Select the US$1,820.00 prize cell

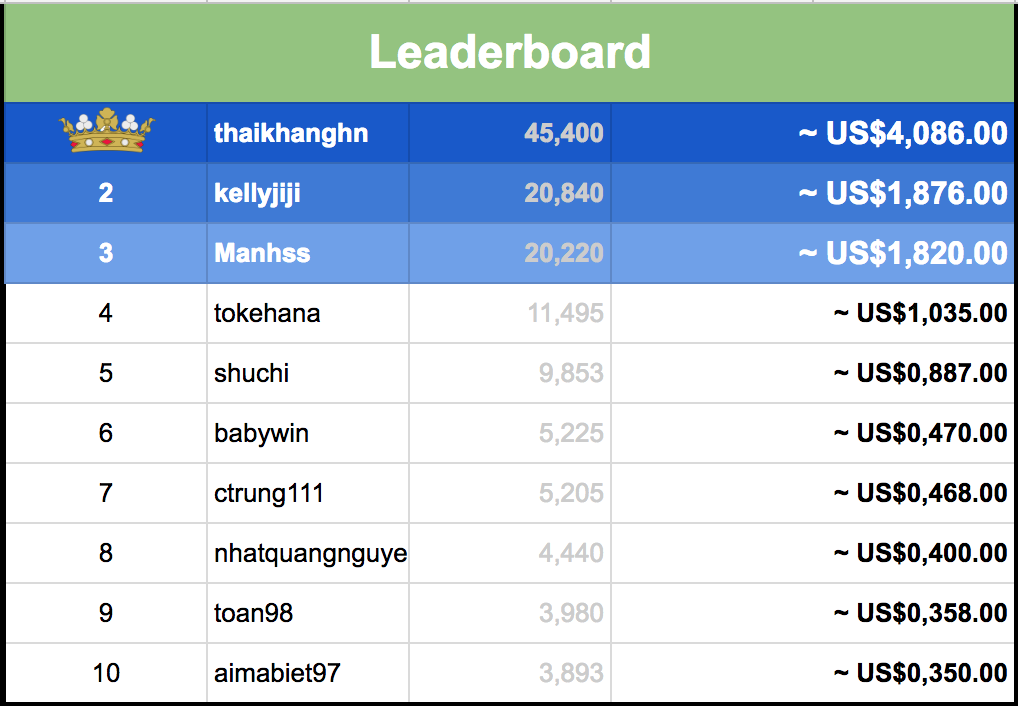(903, 253)
